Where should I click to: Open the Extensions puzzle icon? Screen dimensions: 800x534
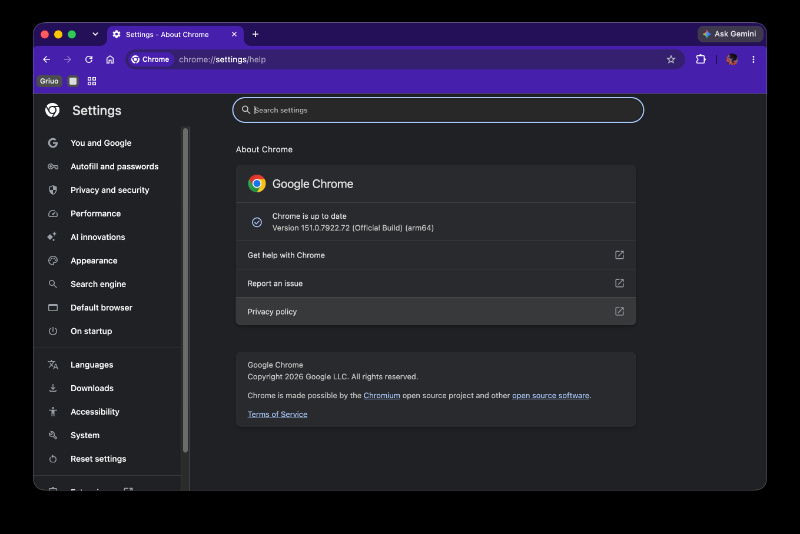(701, 59)
